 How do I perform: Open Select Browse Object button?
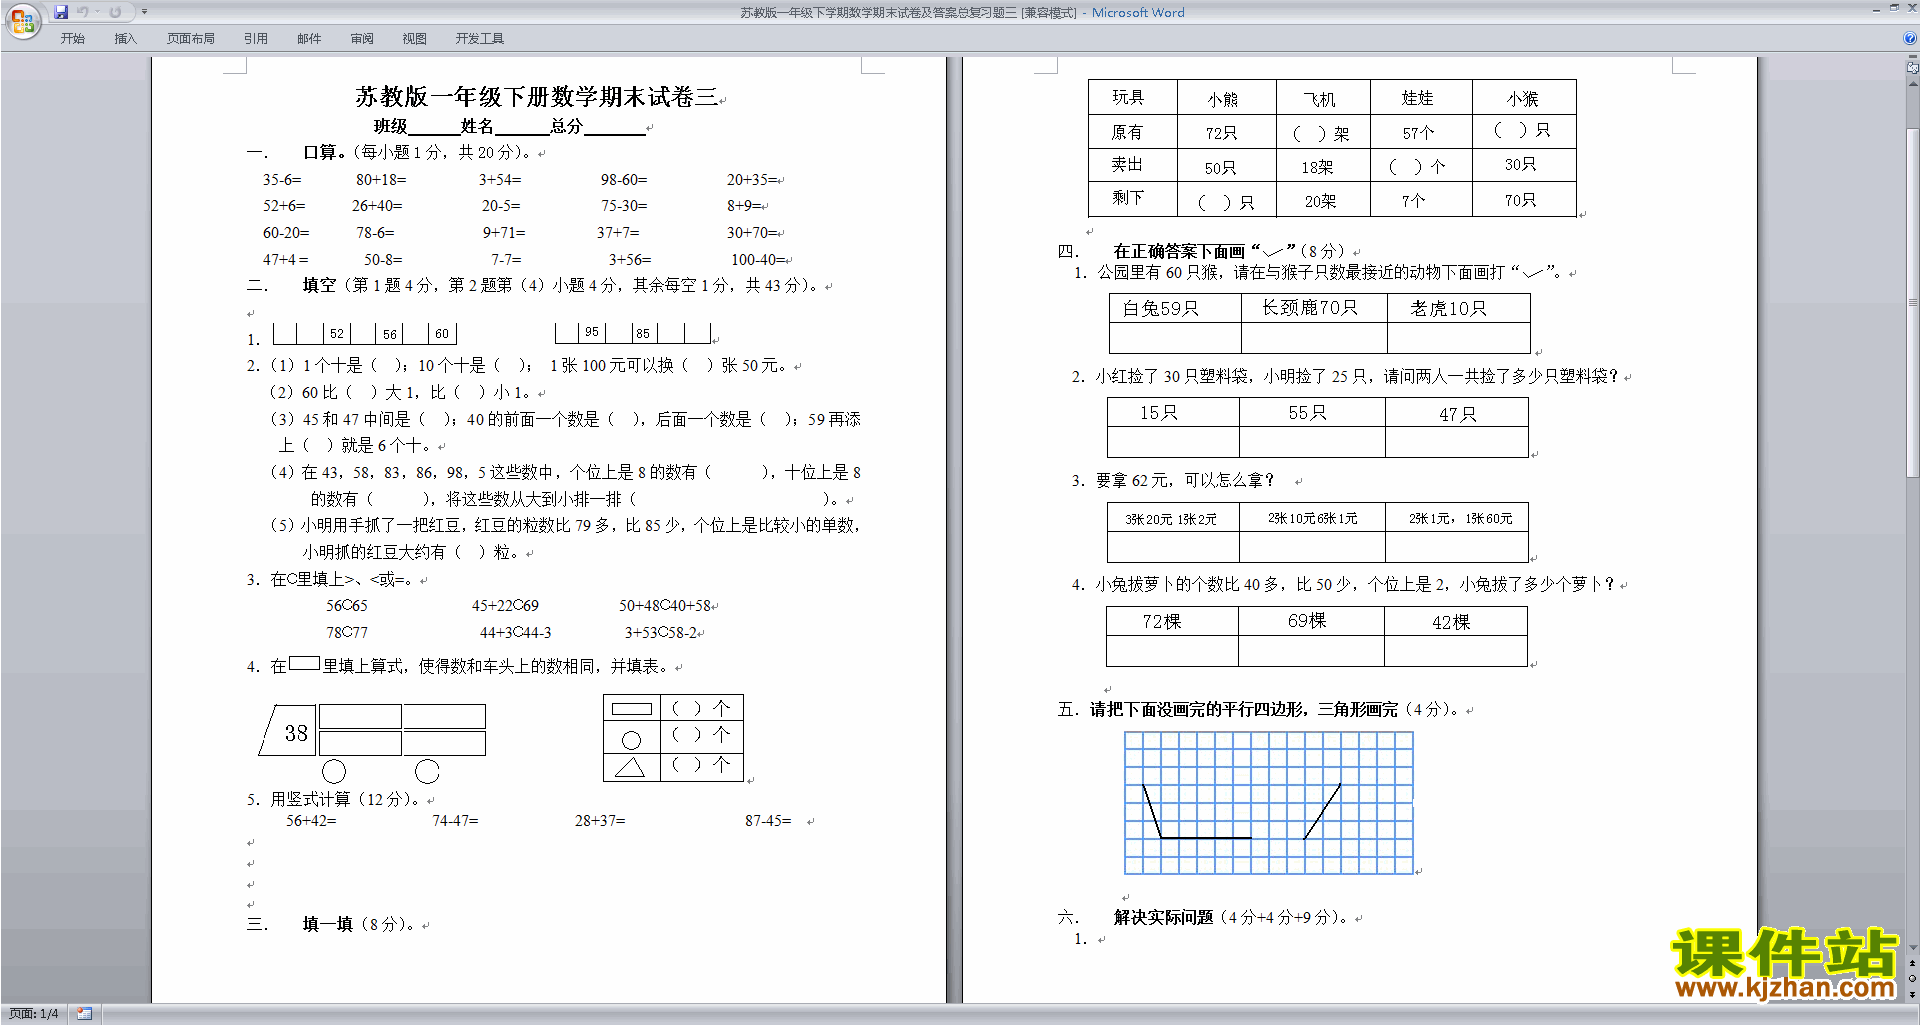tap(1913, 978)
